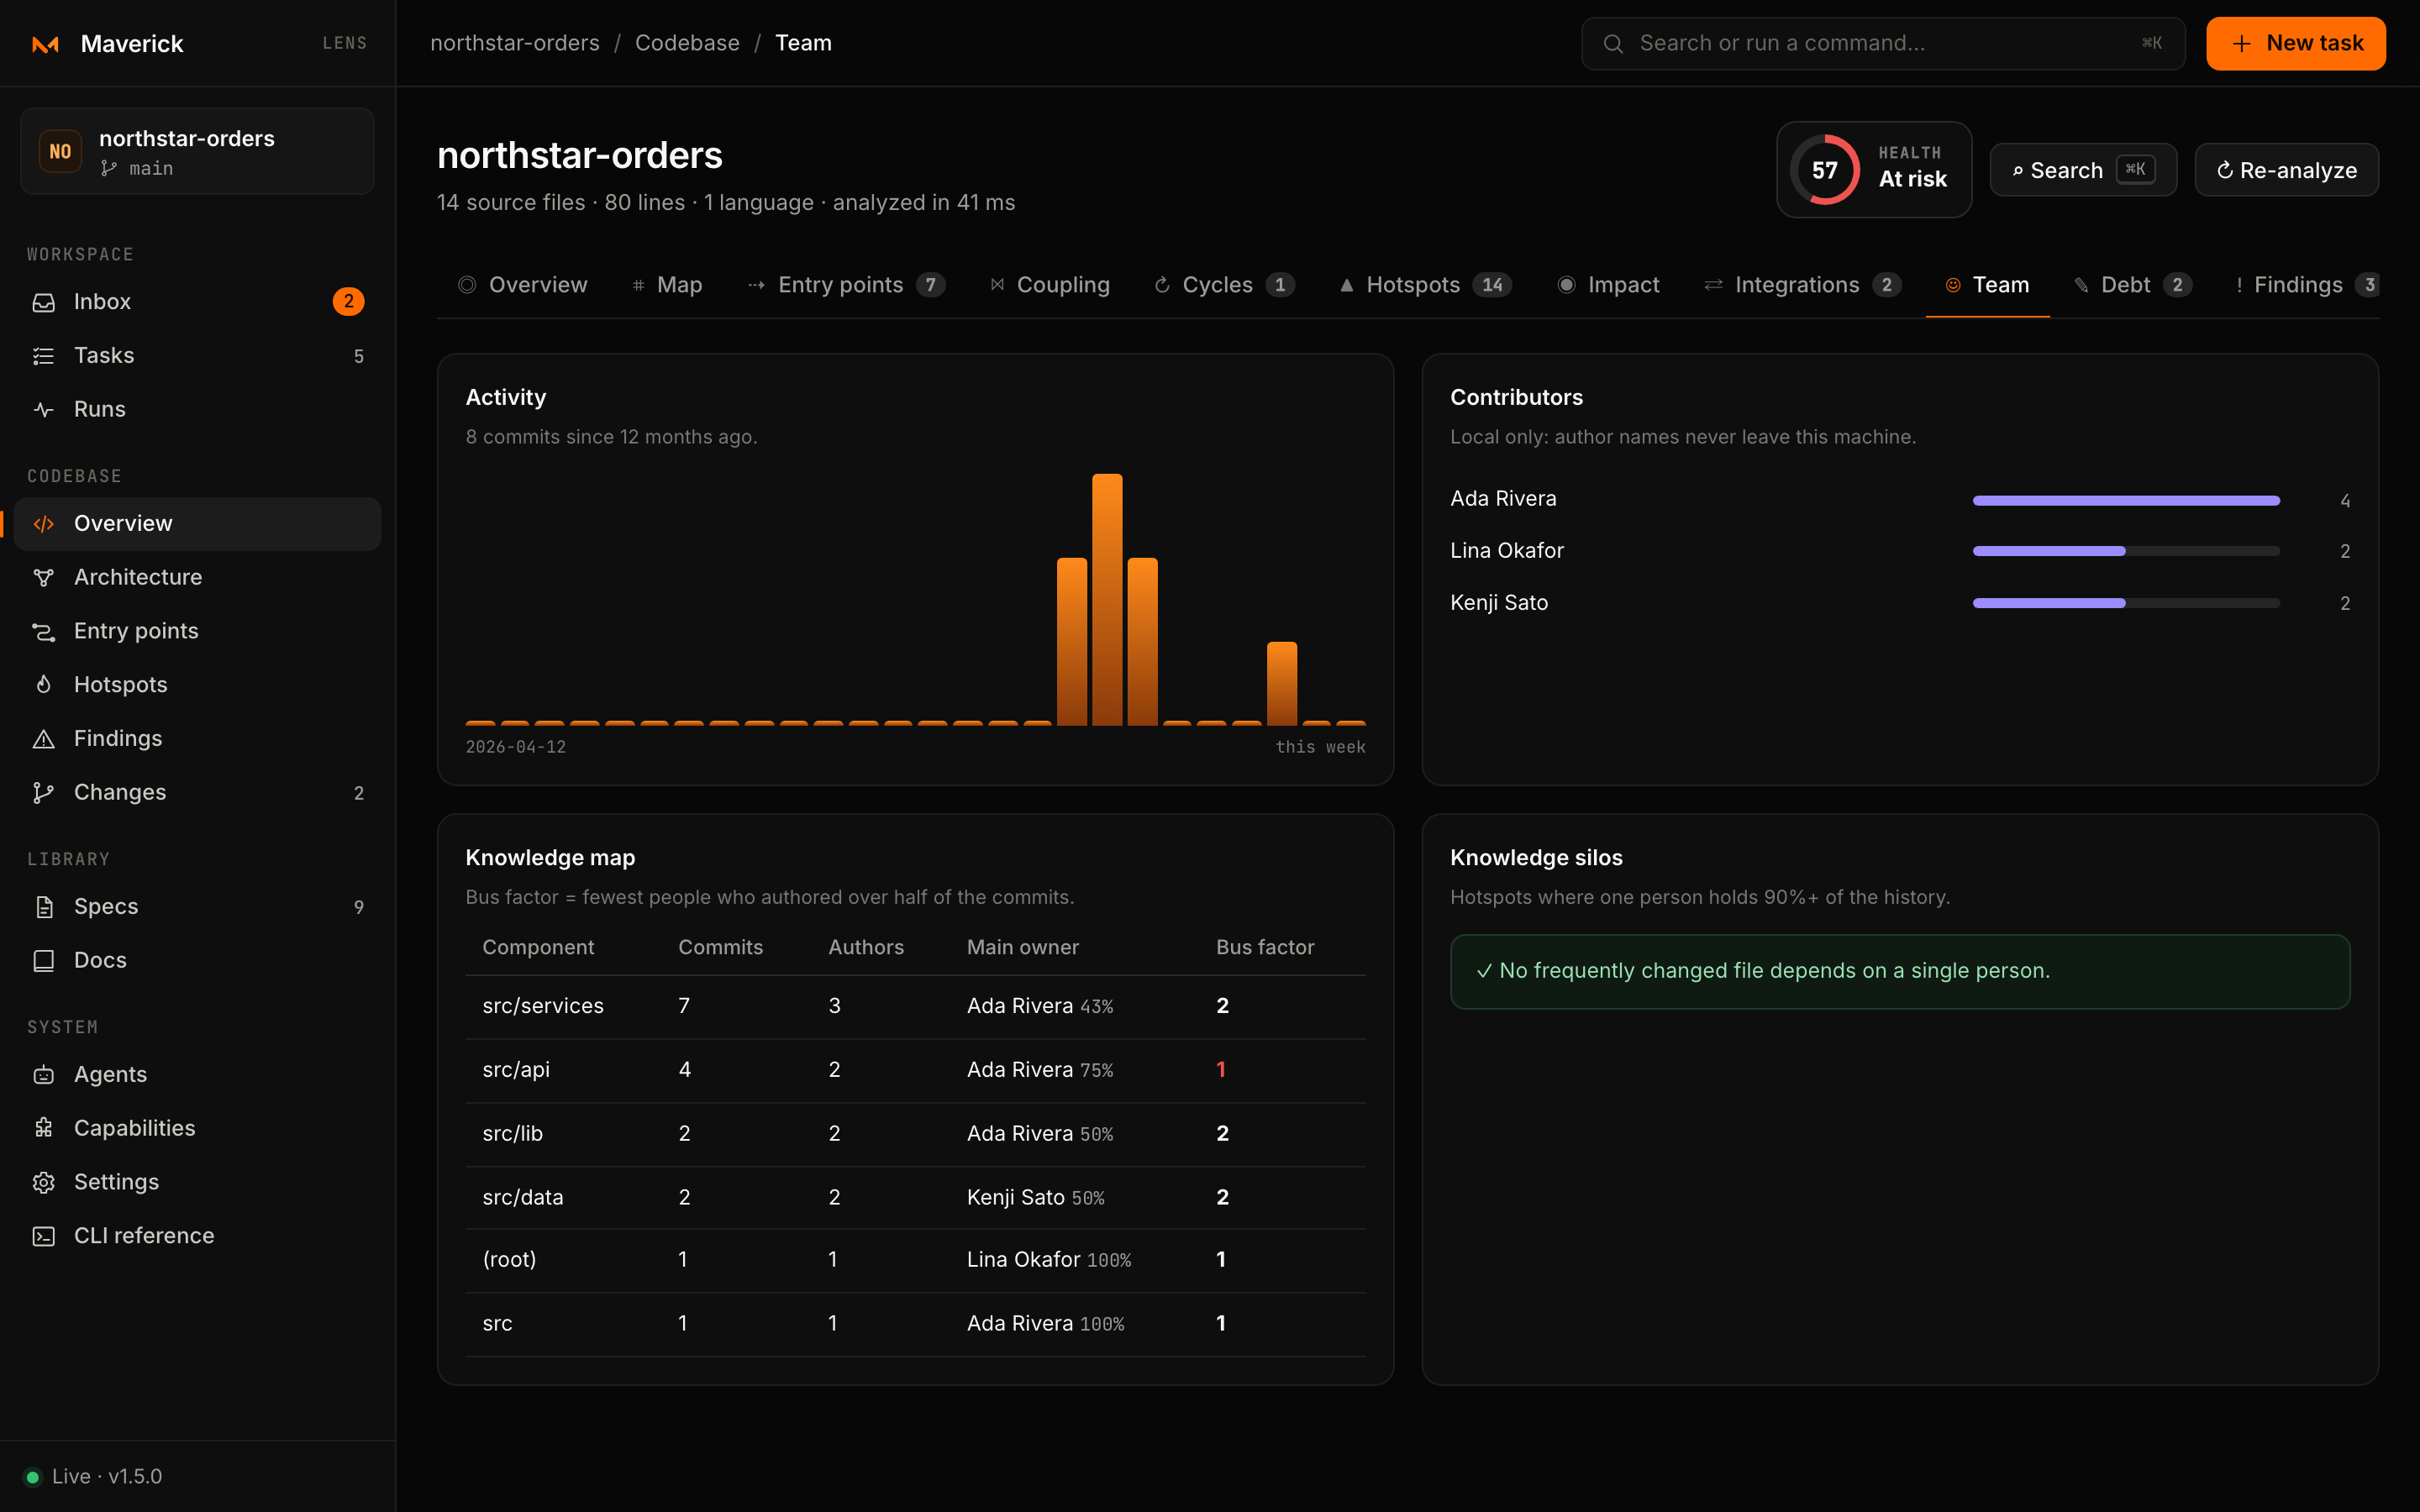Click the Maverick logo icon

[45, 44]
